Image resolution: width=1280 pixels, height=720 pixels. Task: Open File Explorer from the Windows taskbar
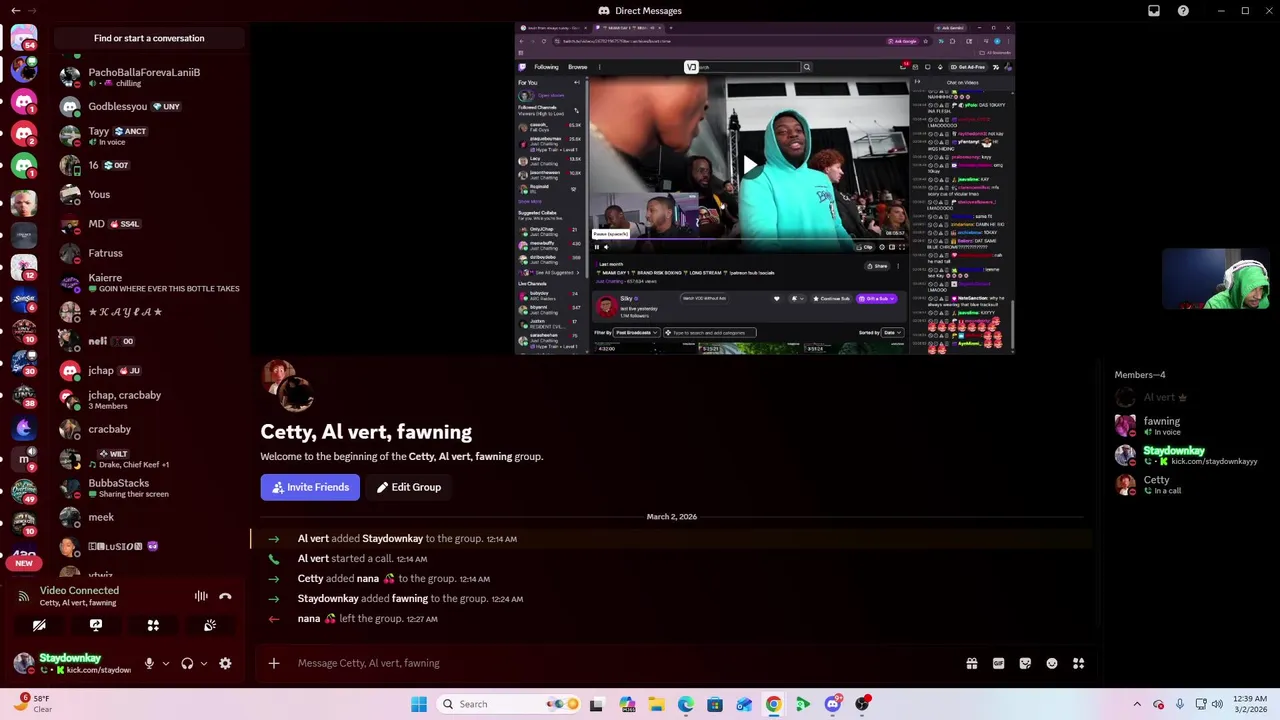[656, 704]
